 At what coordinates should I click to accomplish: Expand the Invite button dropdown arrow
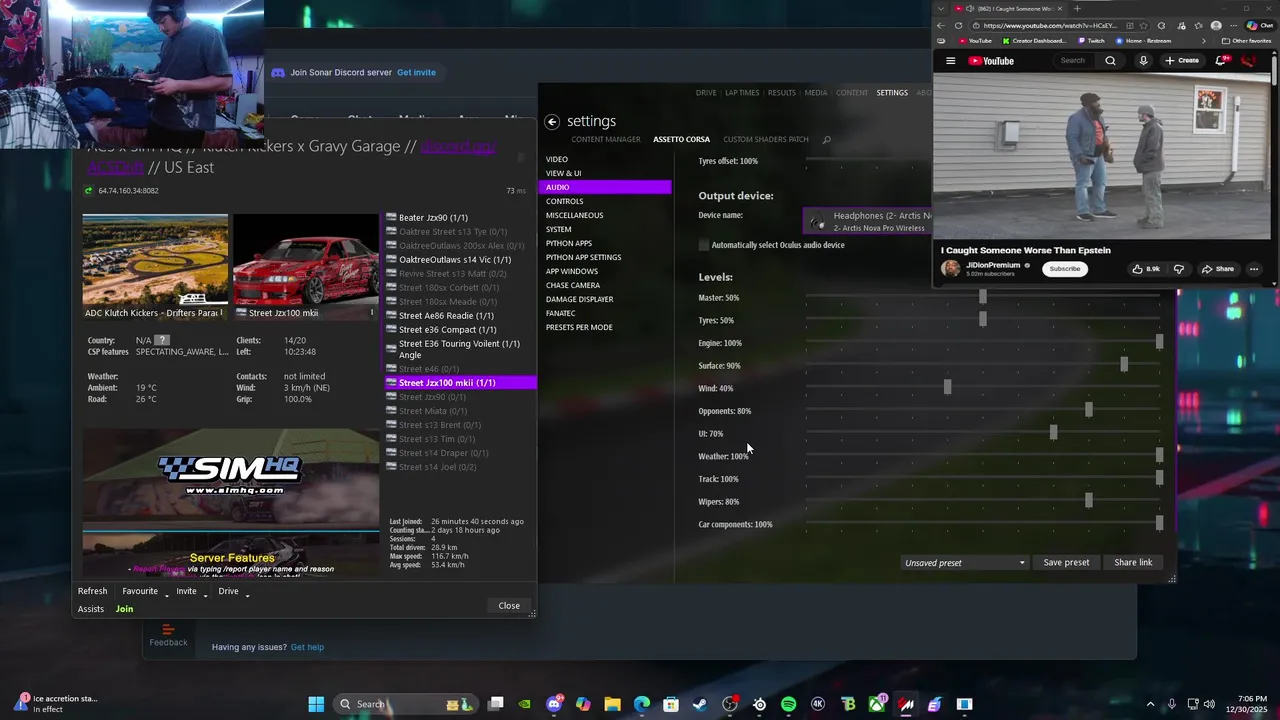point(205,594)
